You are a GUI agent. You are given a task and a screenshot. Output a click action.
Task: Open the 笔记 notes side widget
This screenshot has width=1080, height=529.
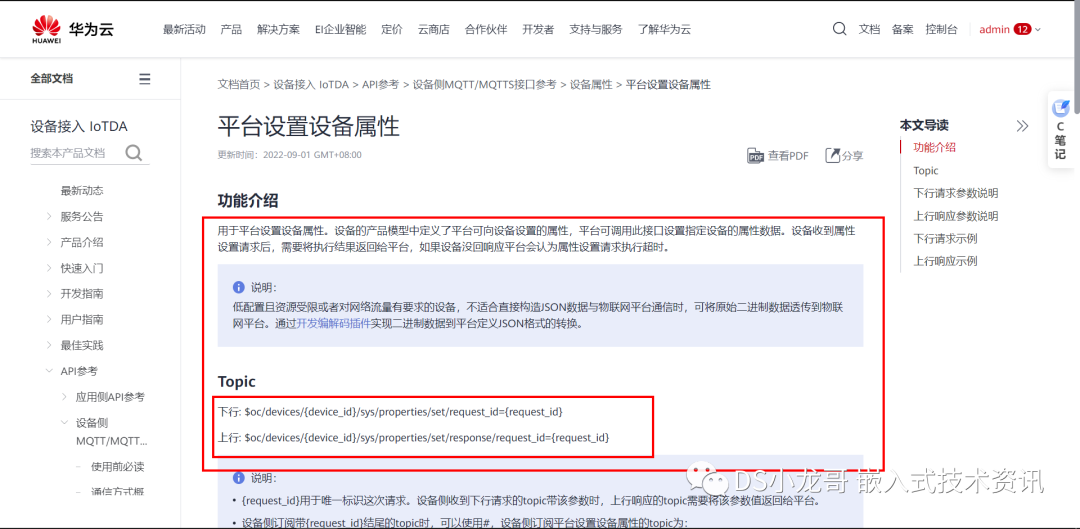click(x=1061, y=129)
